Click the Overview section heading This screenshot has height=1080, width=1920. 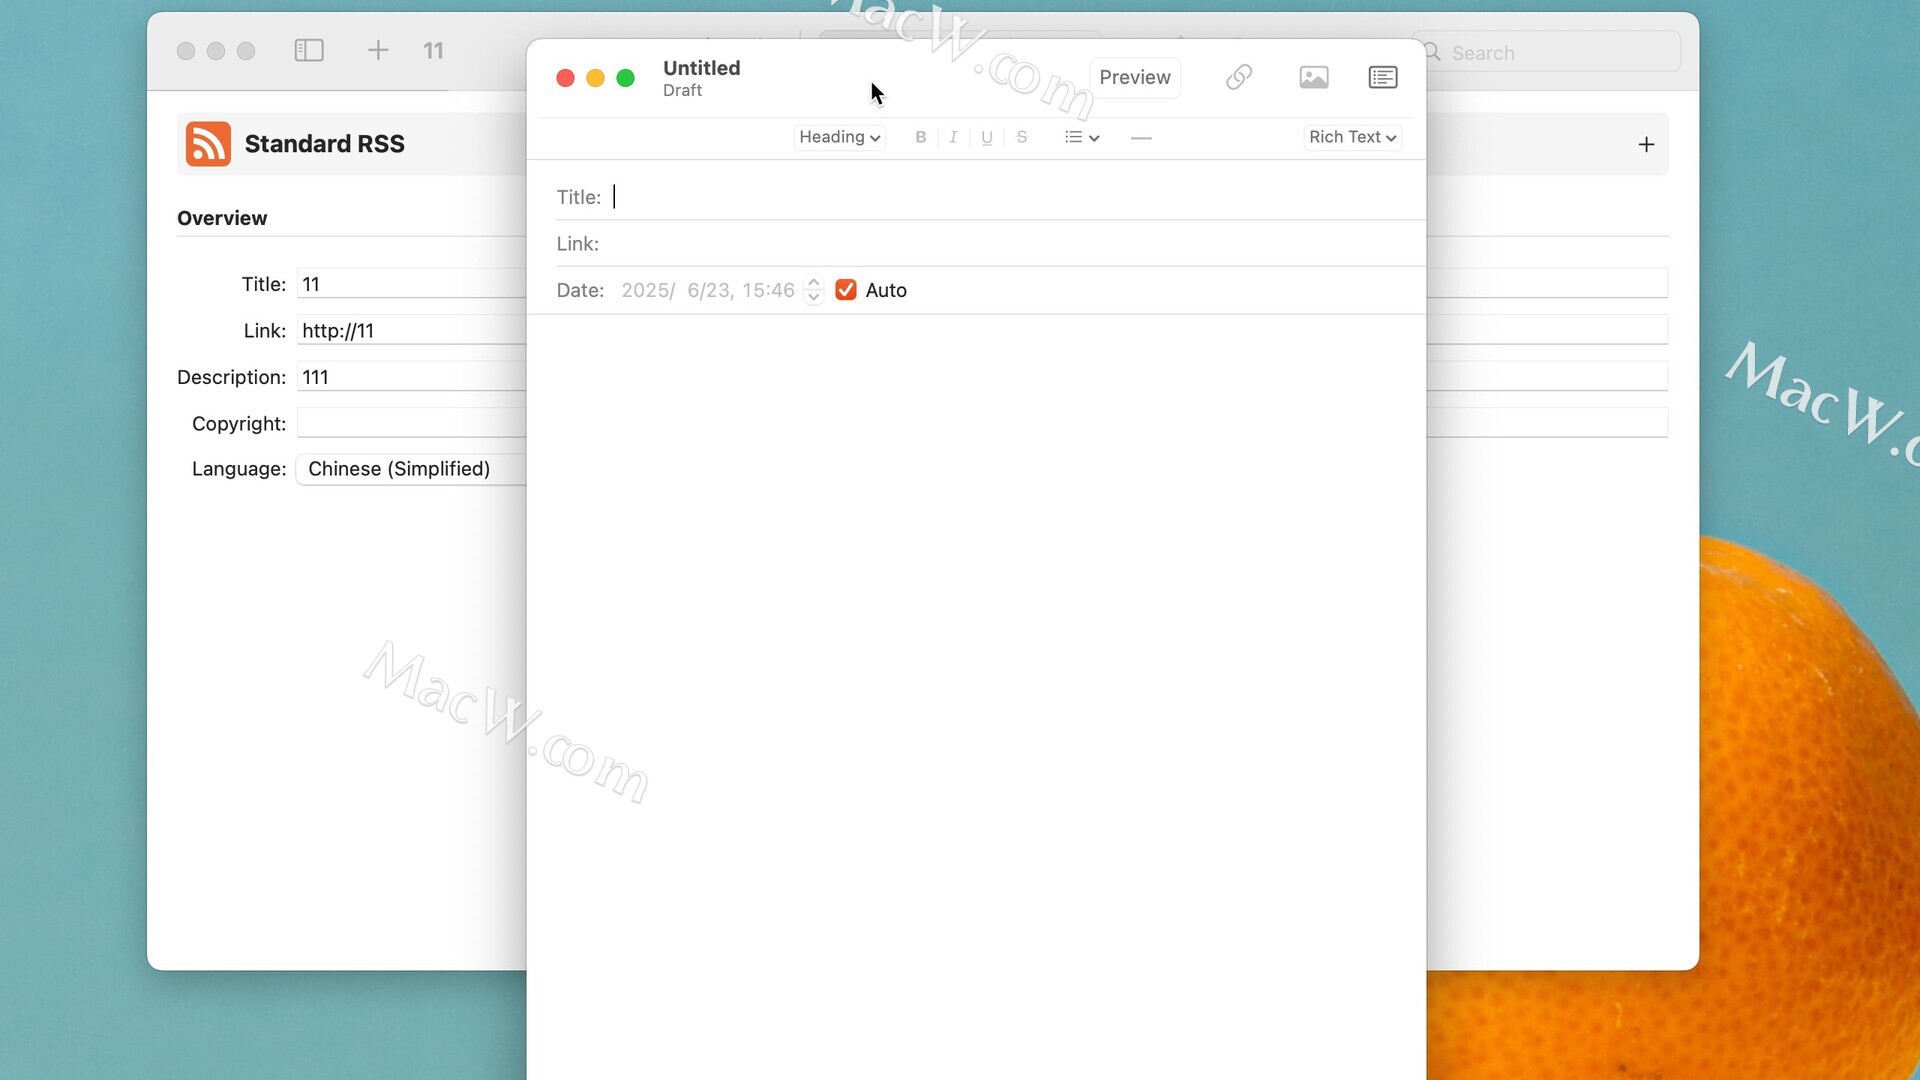click(x=222, y=218)
